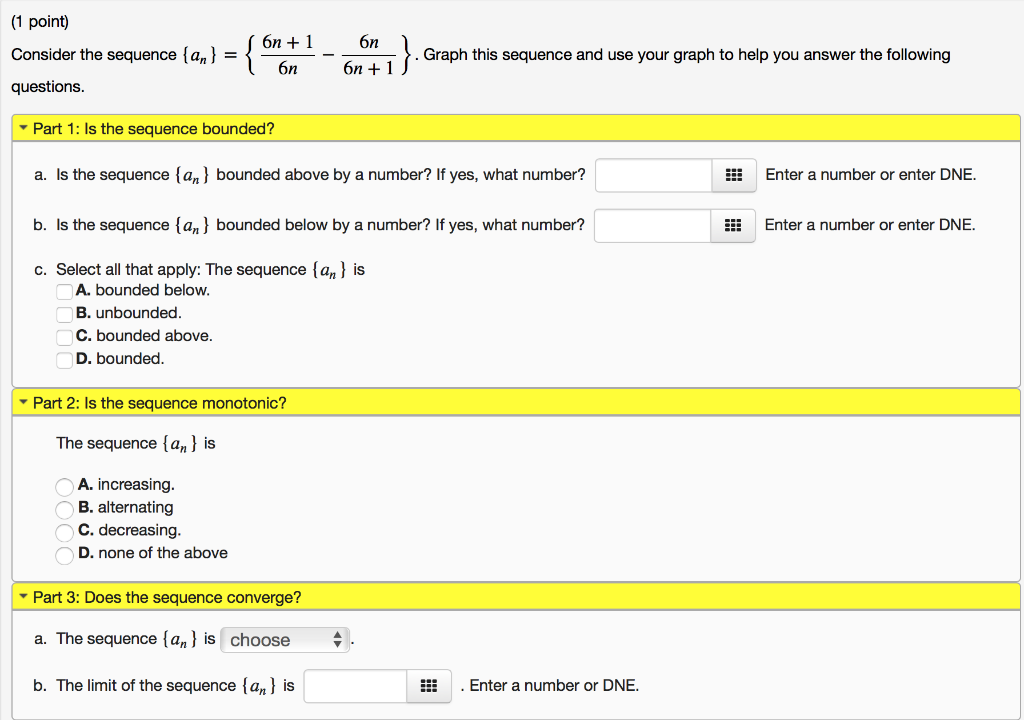Select radio A. increasing
1024x720 pixels.
coord(64,487)
